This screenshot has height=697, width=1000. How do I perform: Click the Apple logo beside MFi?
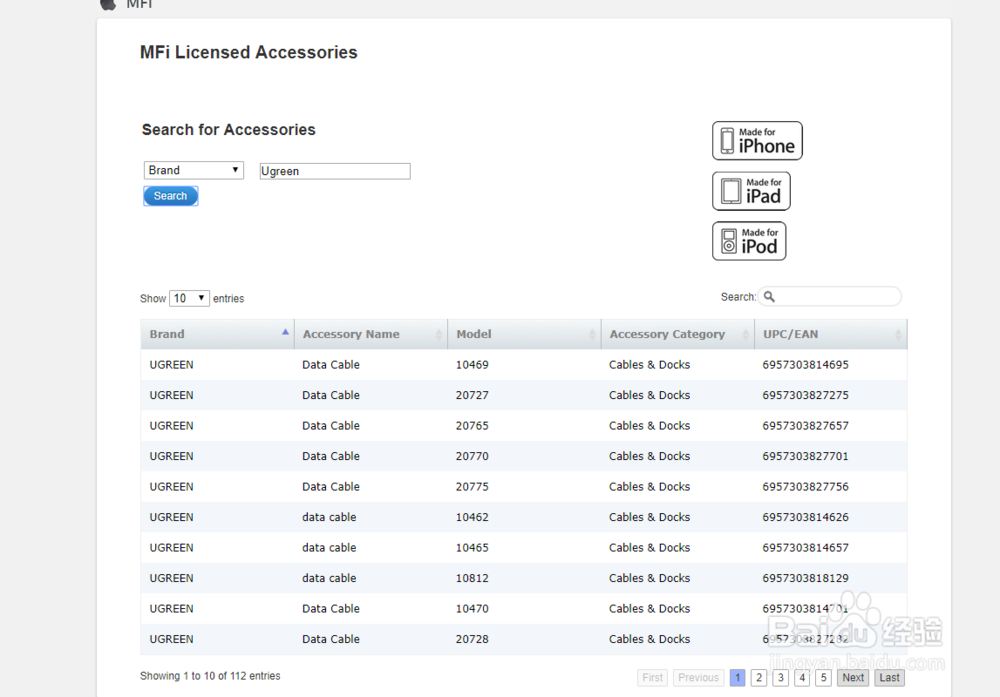108,4
